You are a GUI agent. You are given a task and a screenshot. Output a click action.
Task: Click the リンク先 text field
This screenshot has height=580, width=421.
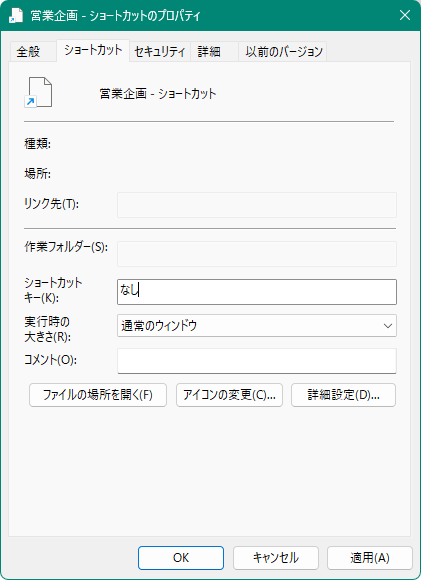tap(257, 205)
